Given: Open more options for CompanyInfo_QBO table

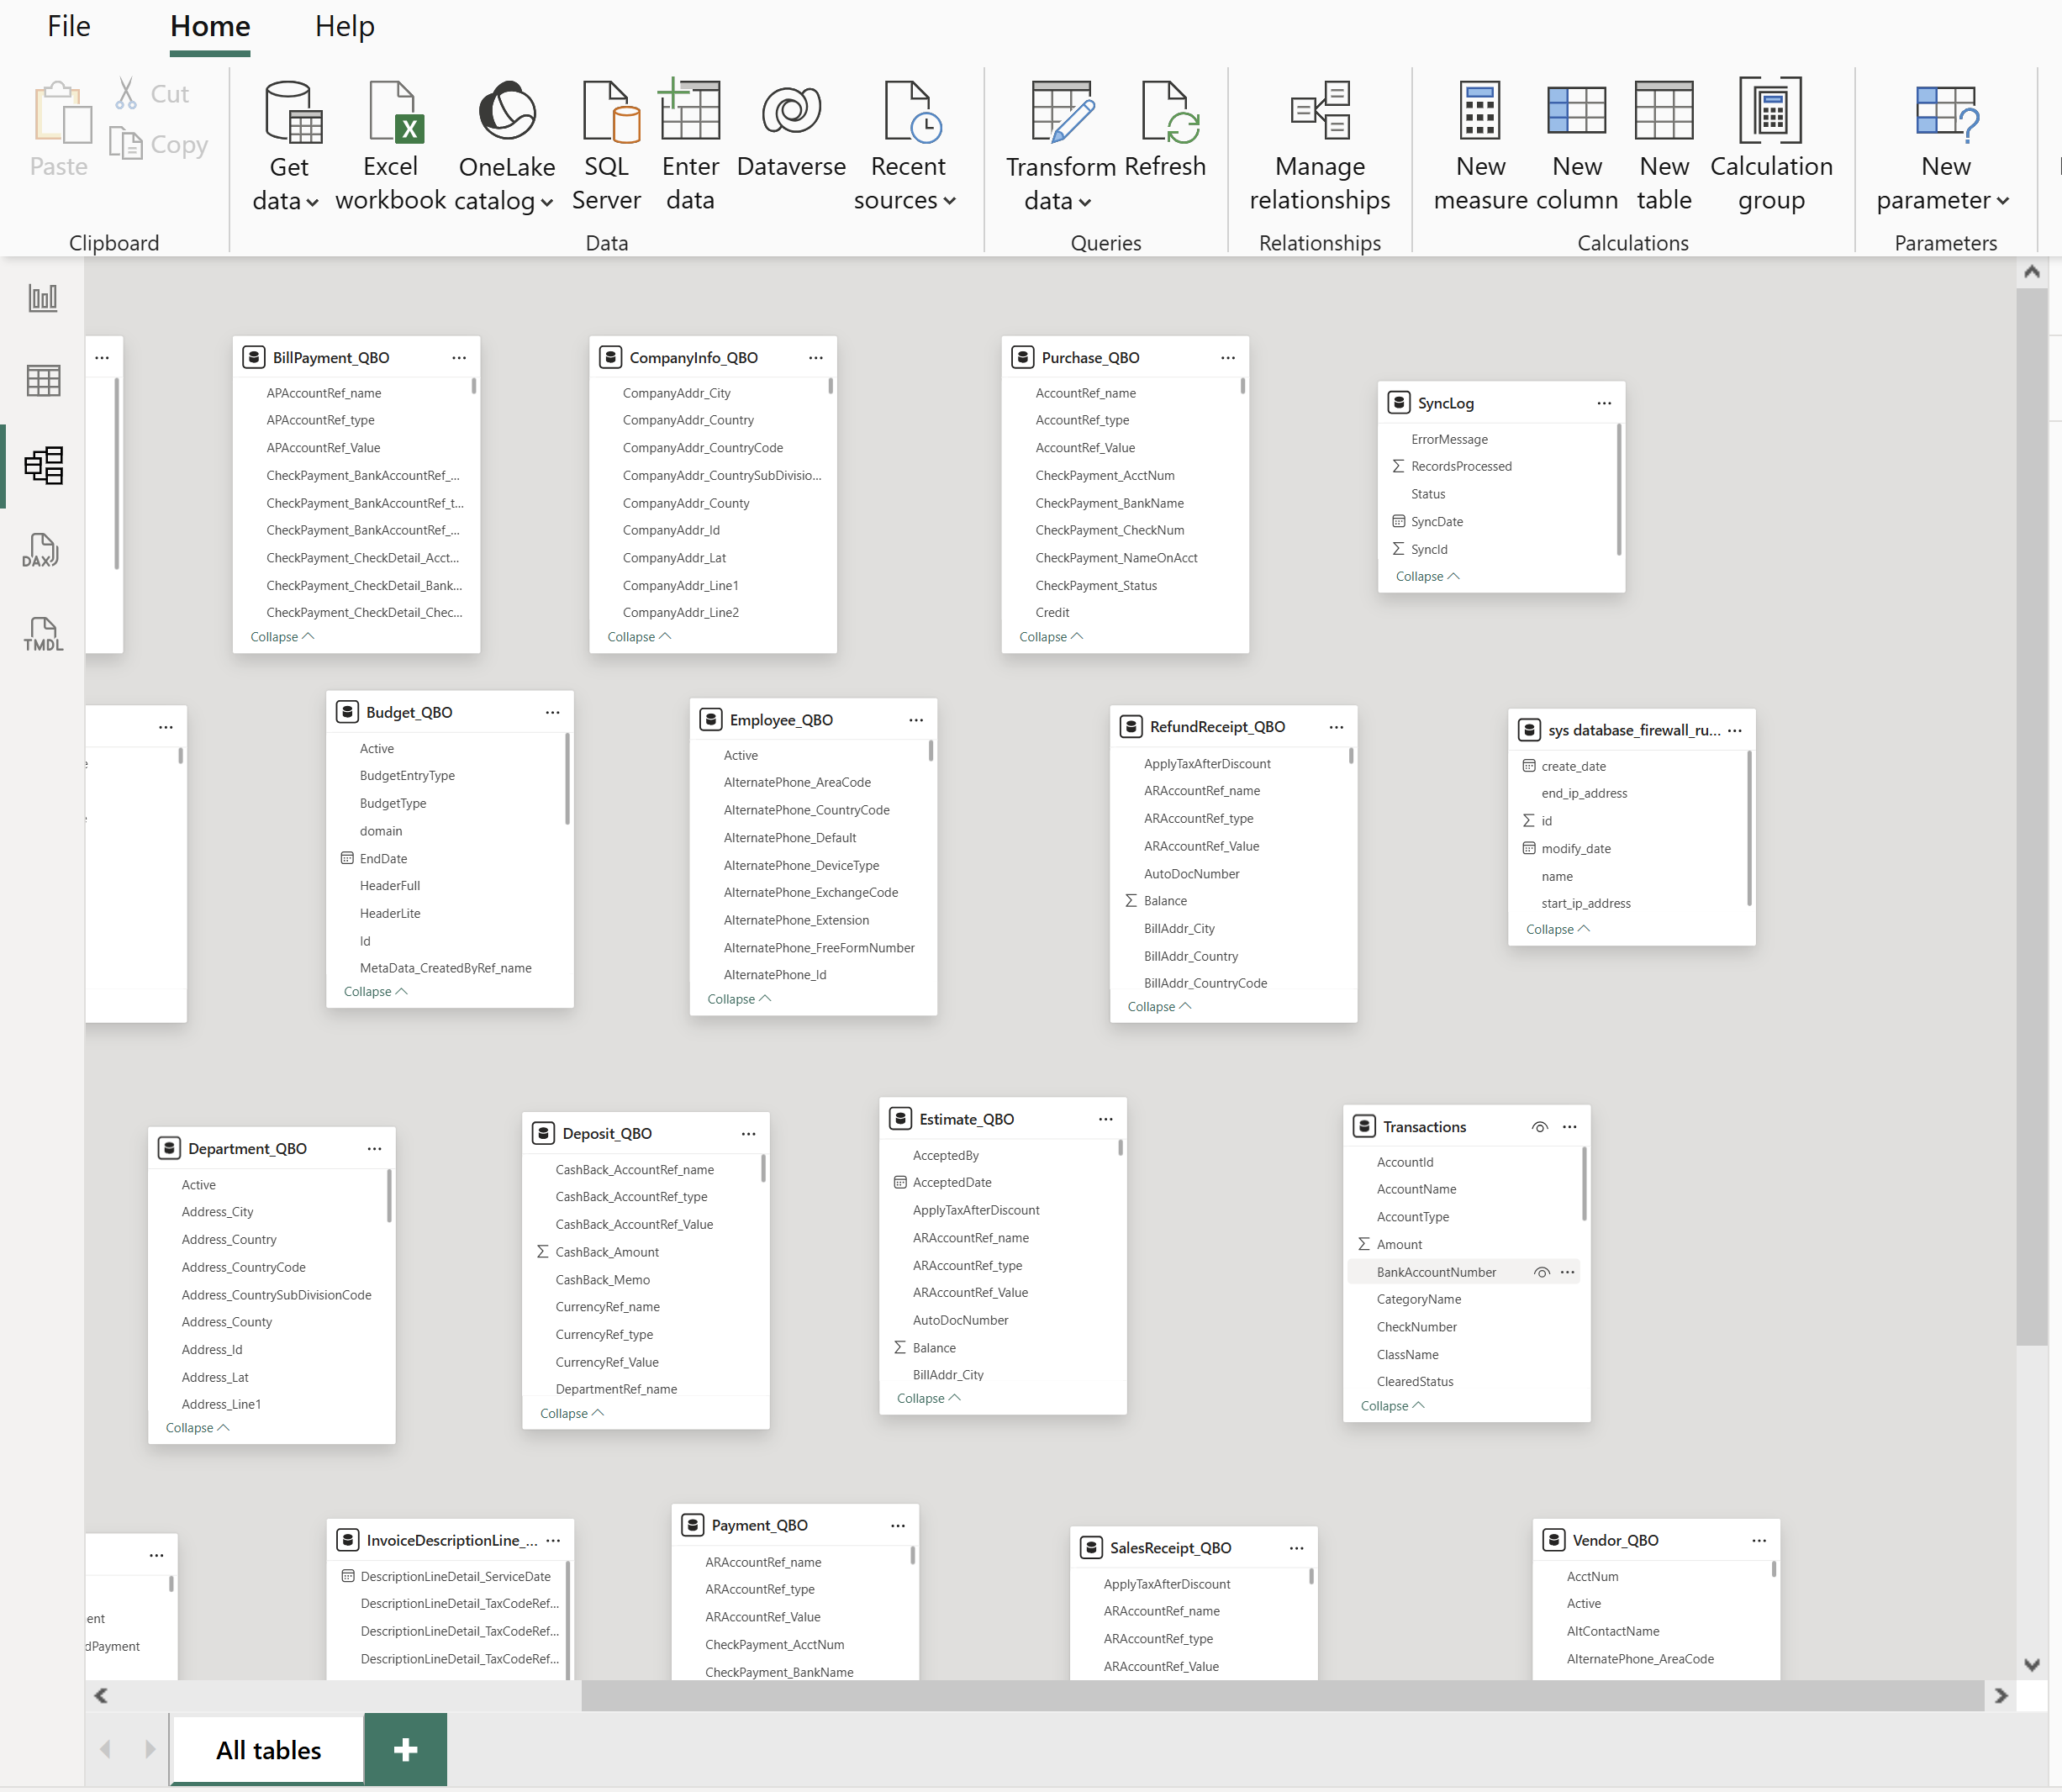Looking at the screenshot, I should [816, 358].
